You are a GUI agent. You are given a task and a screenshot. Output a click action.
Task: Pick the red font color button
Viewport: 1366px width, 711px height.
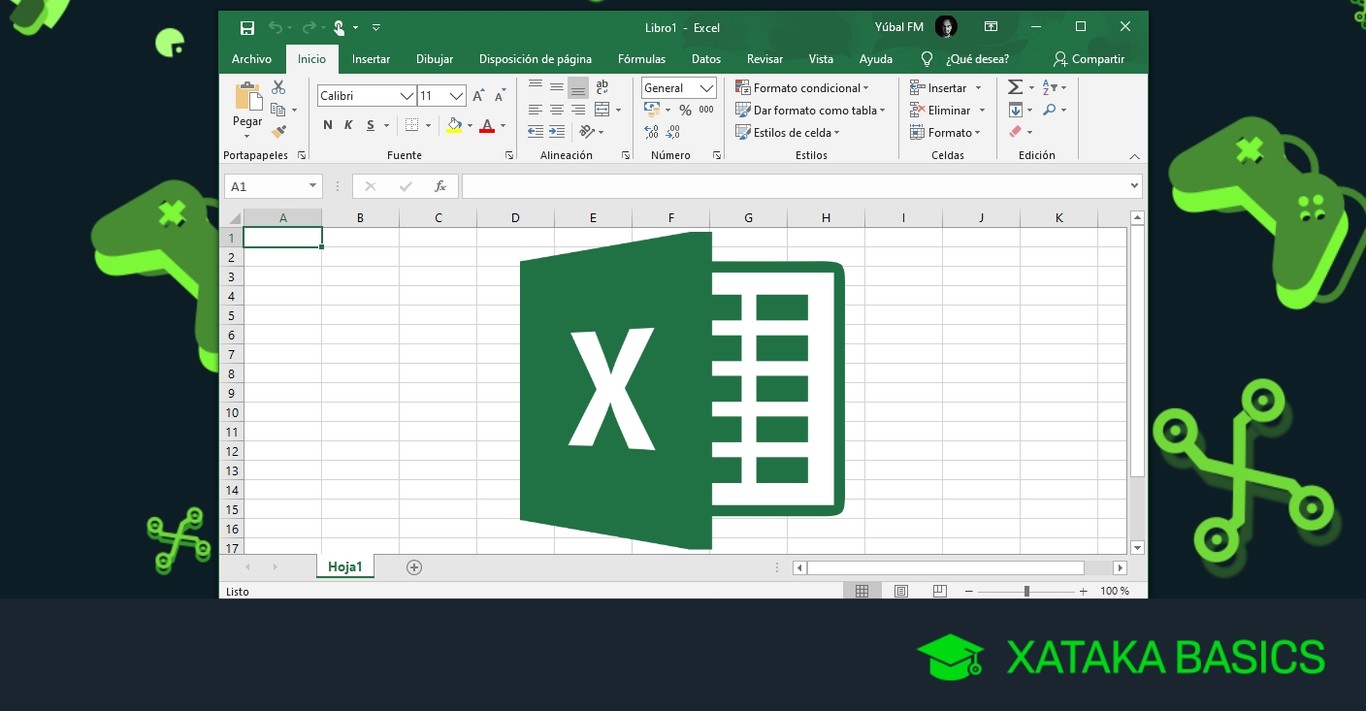(487, 125)
